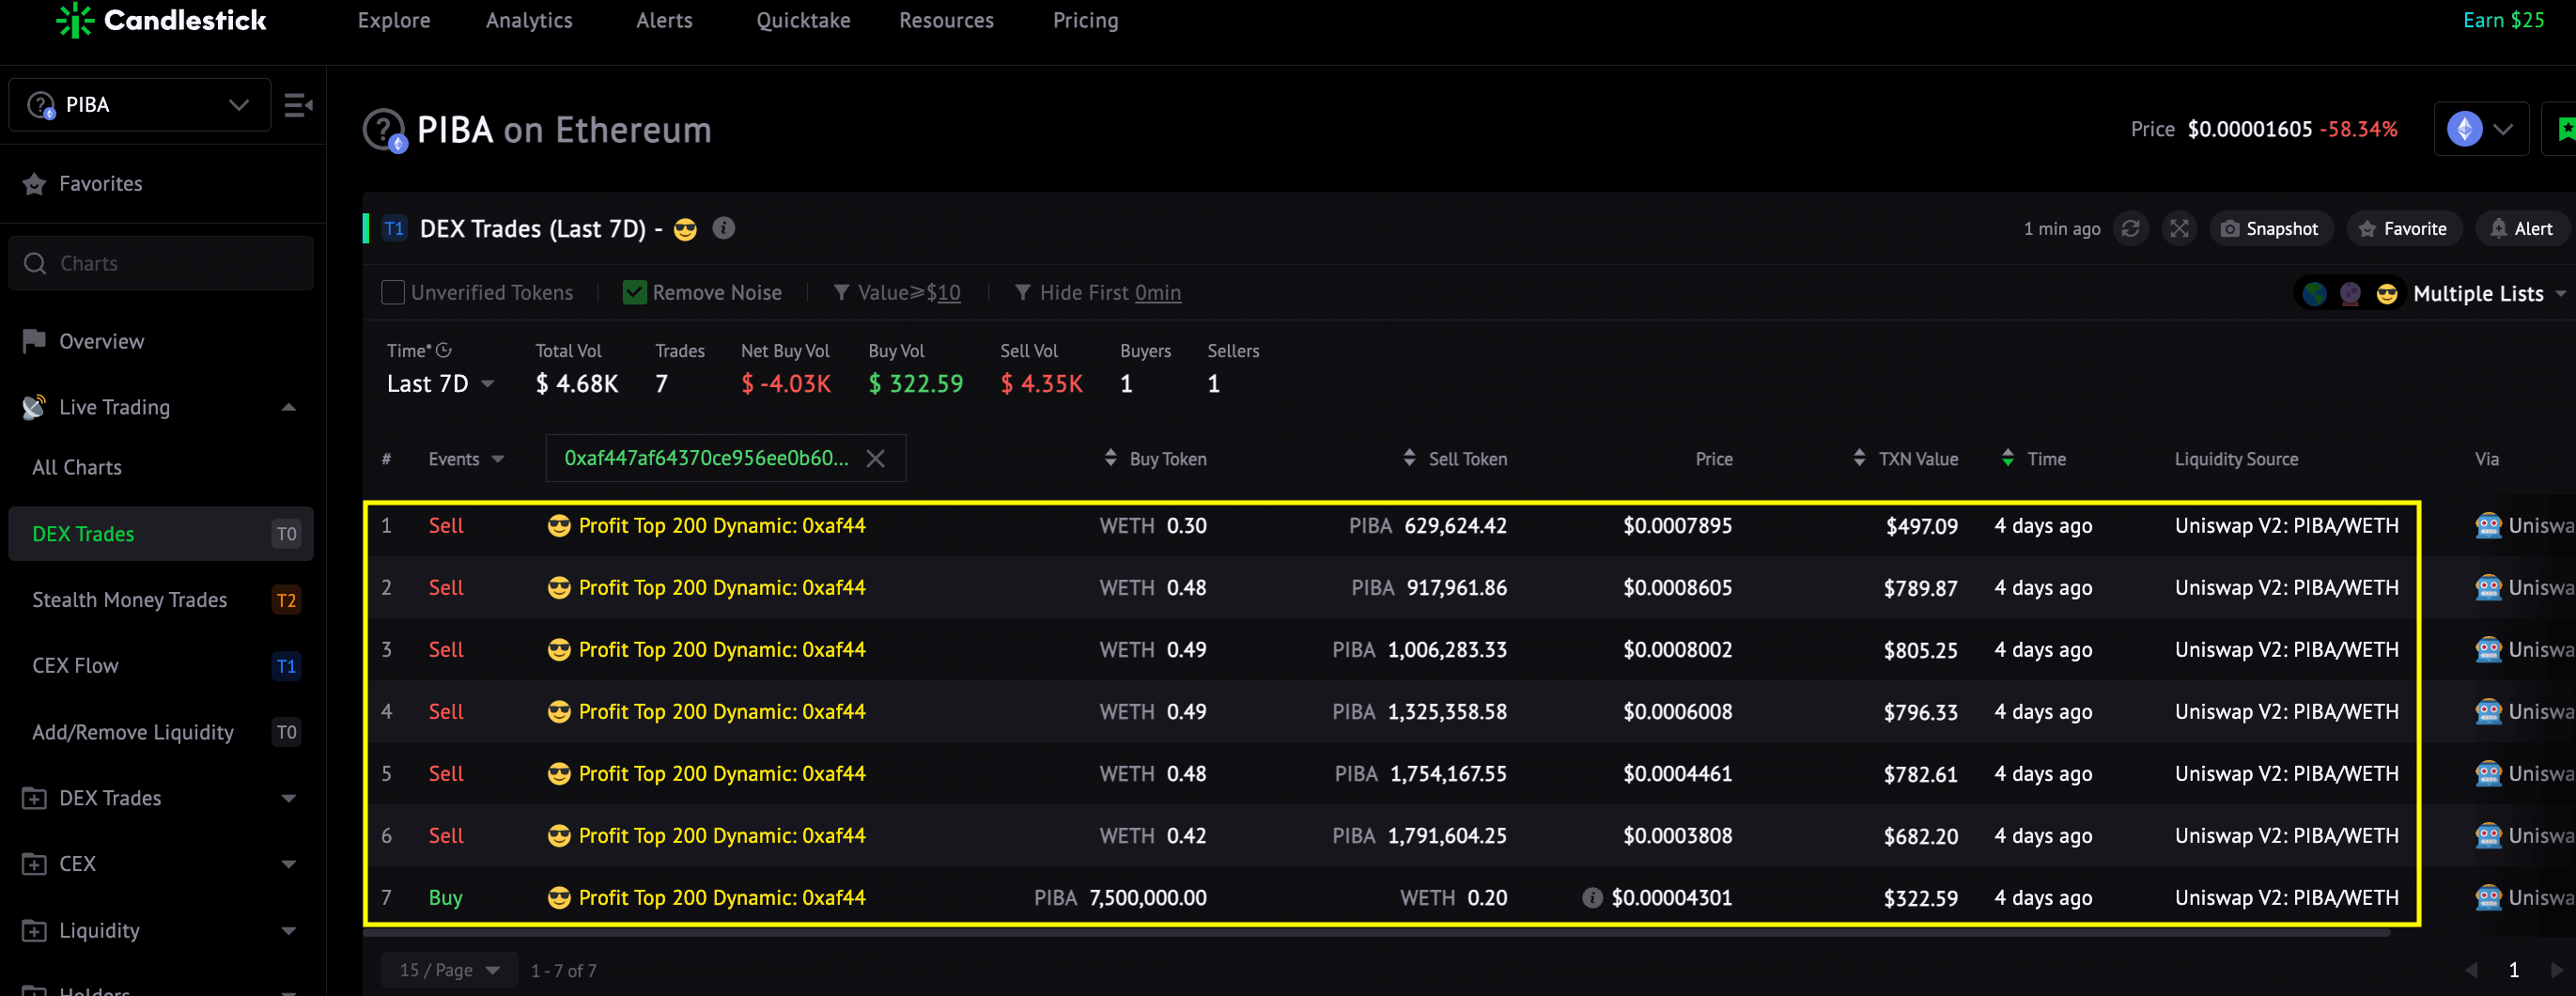Image resolution: width=2576 pixels, height=996 pixels.
Task: Click the Ethereum chain icon
Action: (x=2464, y=129)
